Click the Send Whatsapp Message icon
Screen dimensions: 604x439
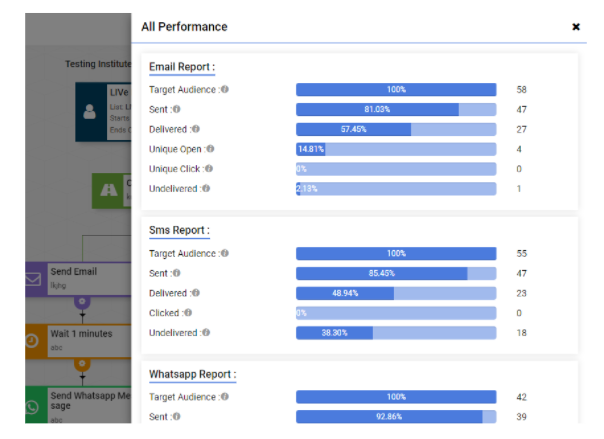pos(33,405)
